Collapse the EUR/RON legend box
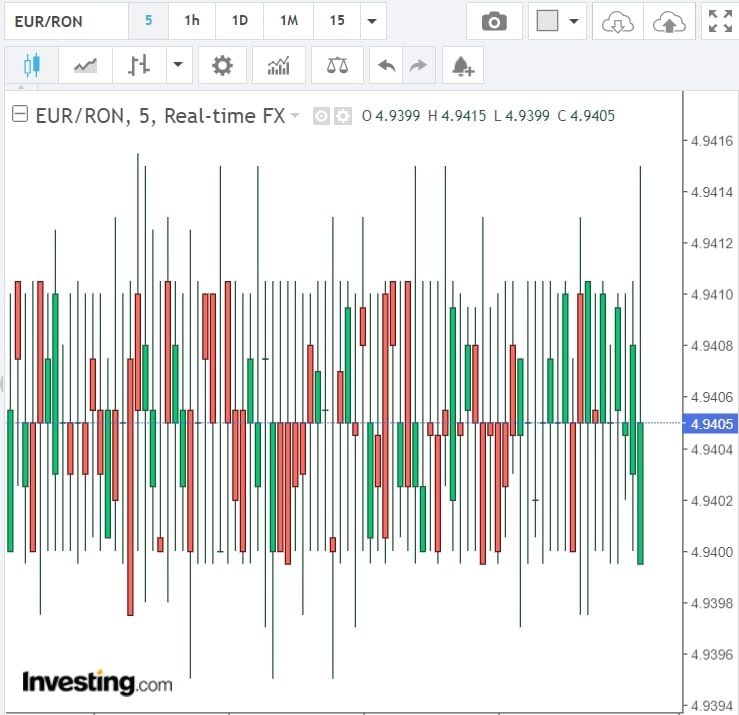739x715 pixels. pos(20,115)
